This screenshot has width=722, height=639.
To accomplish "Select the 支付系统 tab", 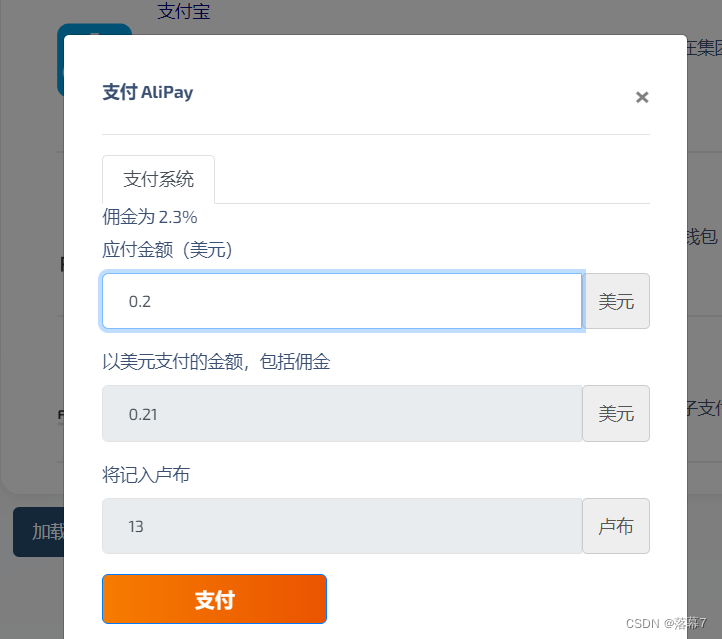I will 158,180.
